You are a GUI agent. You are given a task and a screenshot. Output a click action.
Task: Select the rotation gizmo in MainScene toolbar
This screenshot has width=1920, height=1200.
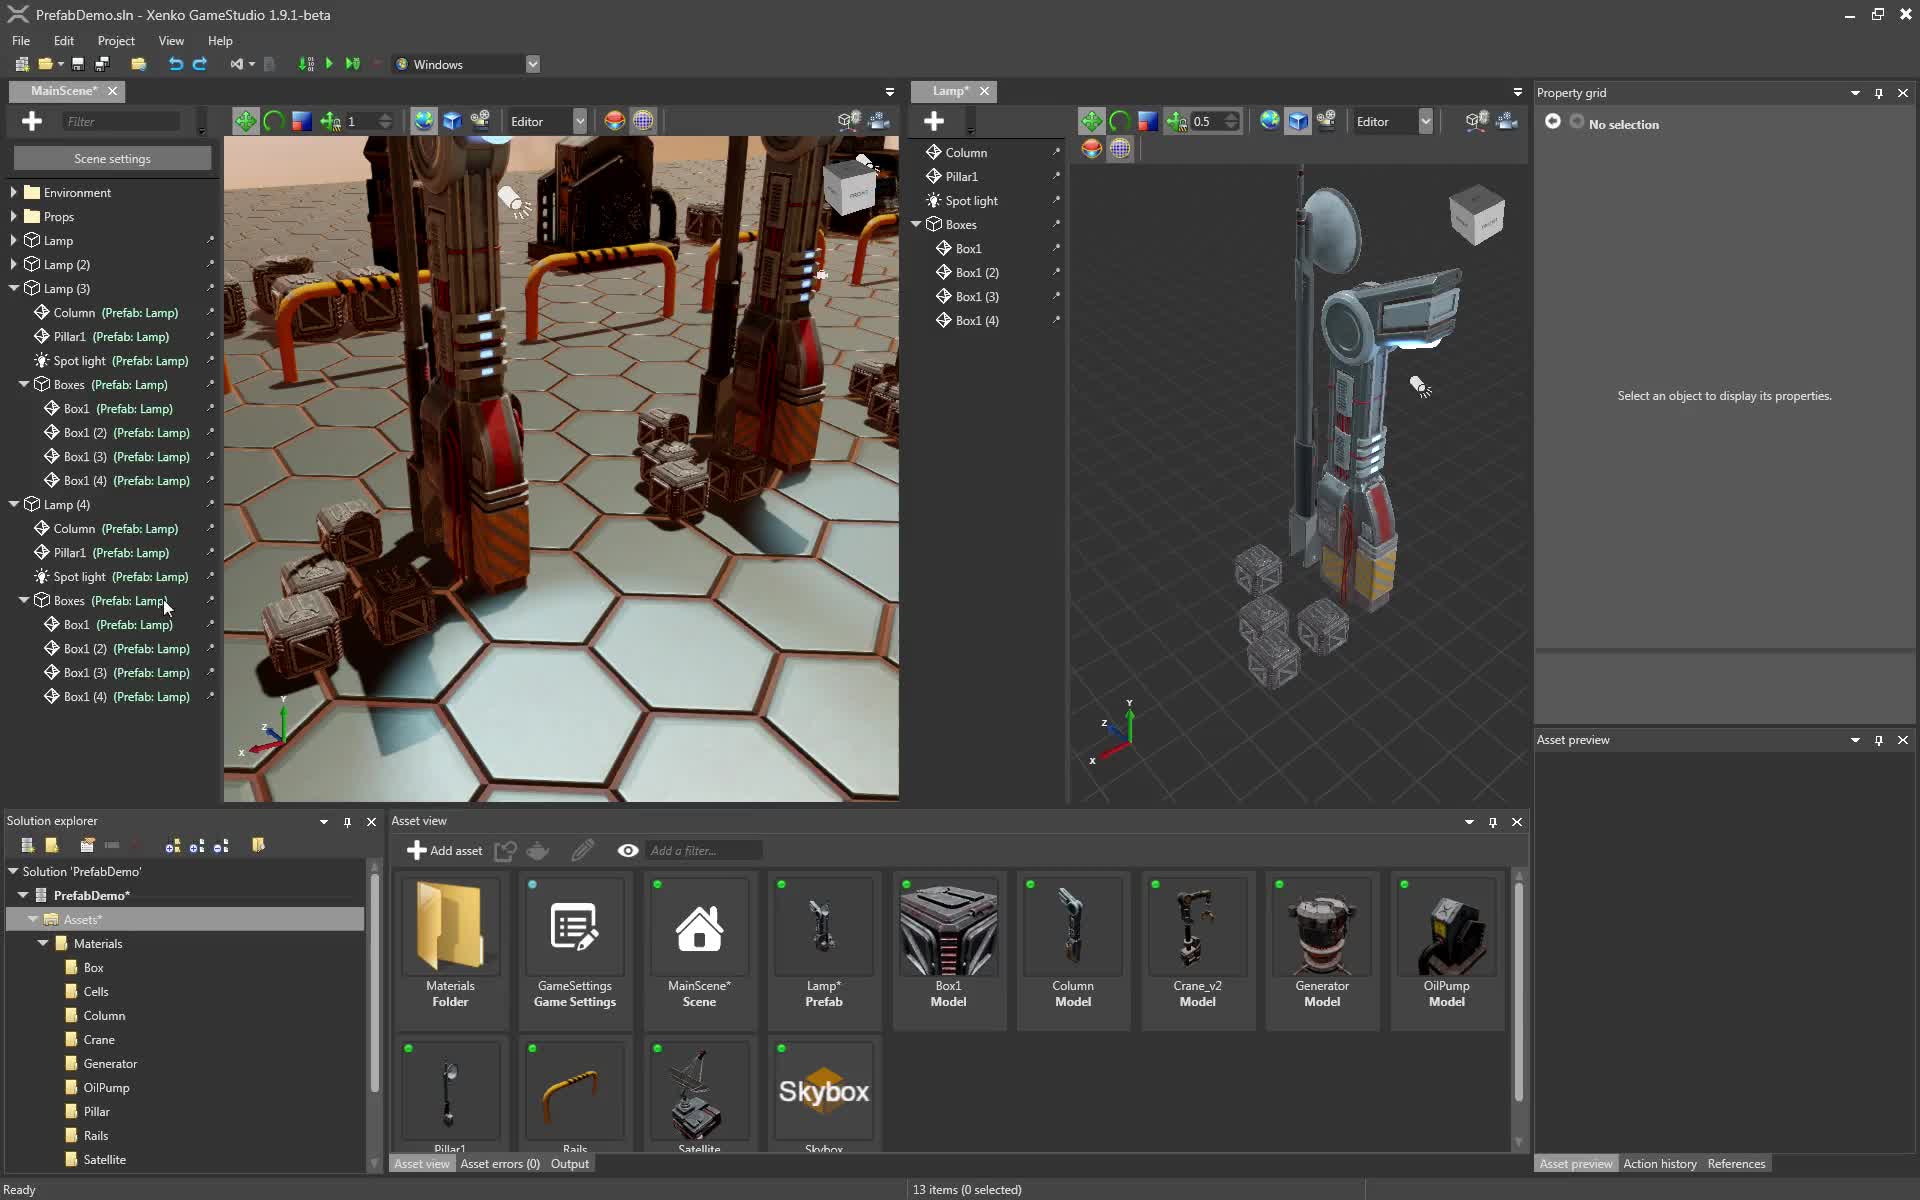(274, 121)
